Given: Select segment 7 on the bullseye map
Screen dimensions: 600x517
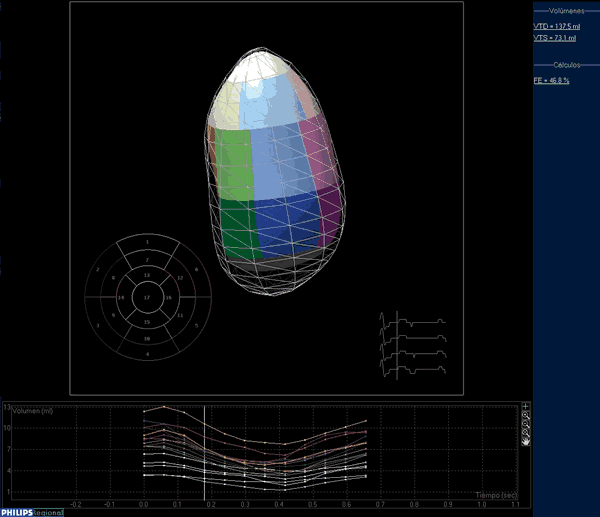Looking at the screenshot, I should (x=148, y=260).
